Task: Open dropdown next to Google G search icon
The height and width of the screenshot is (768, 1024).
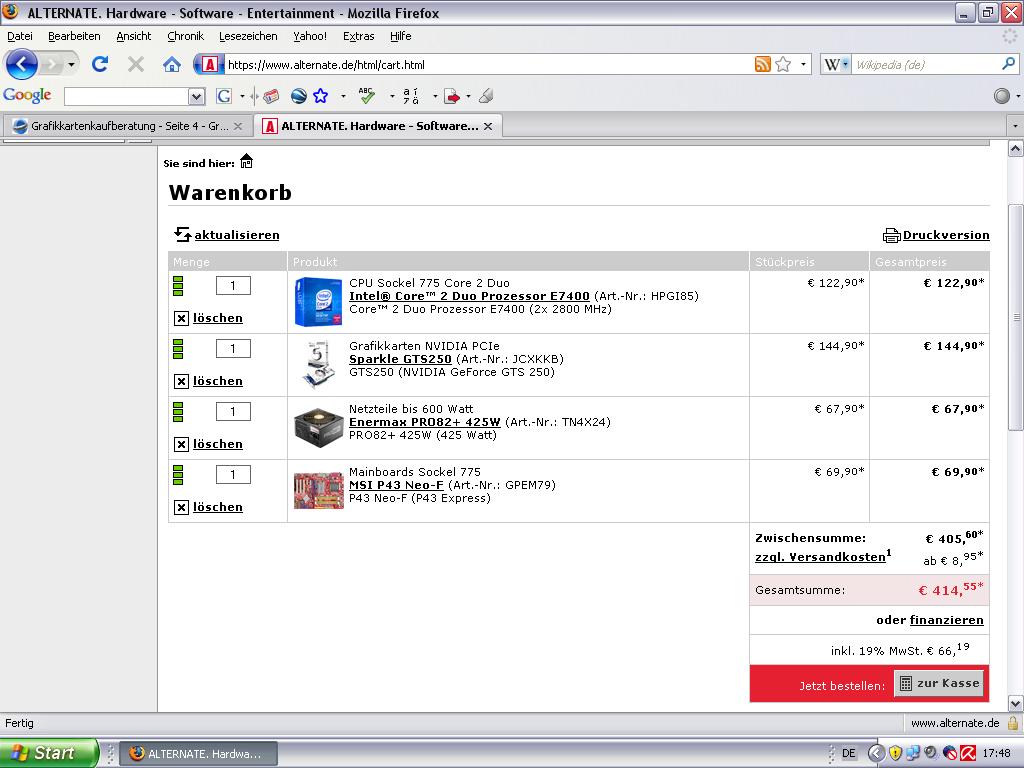Action: [x=242, y=97]
